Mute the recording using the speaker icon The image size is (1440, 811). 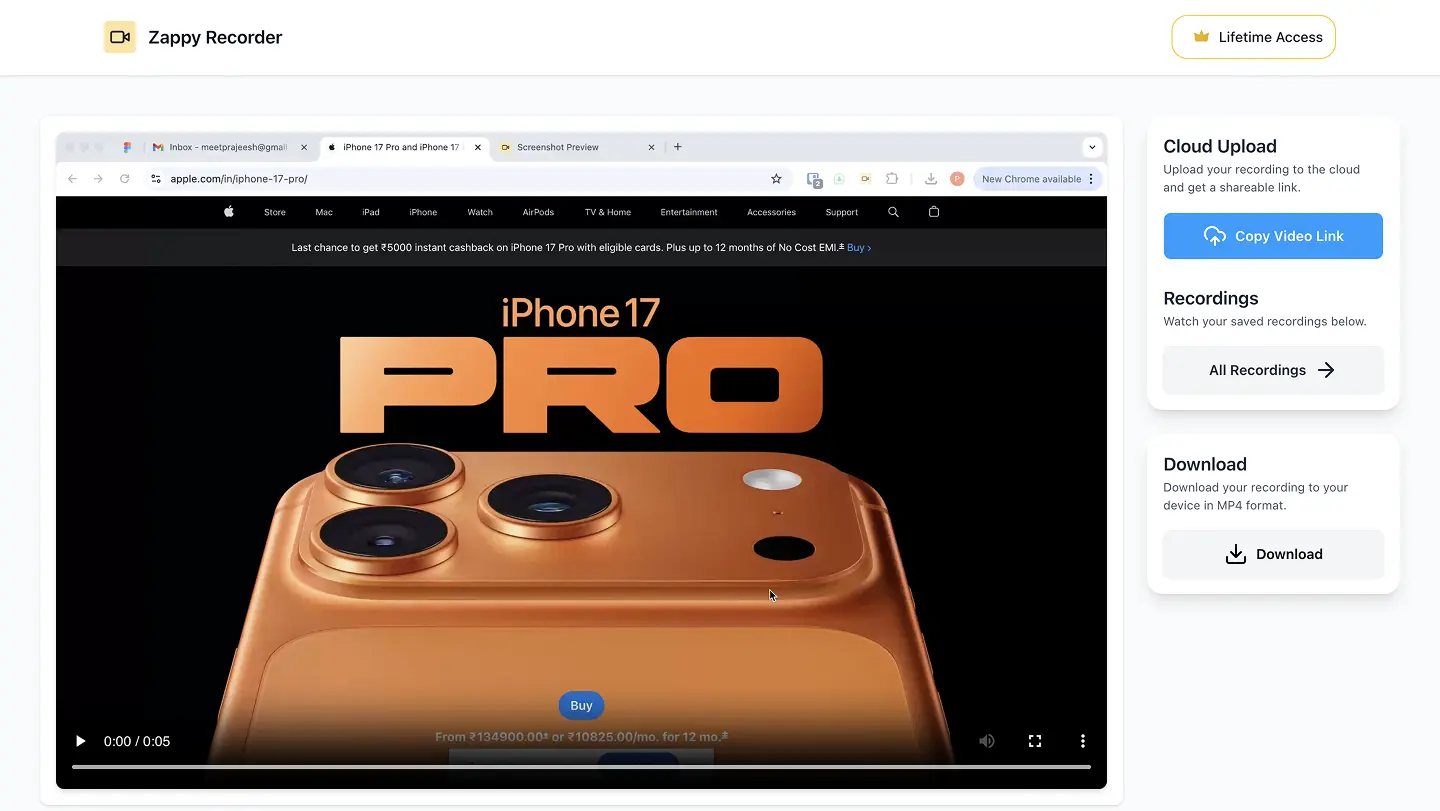click(987, 741)
